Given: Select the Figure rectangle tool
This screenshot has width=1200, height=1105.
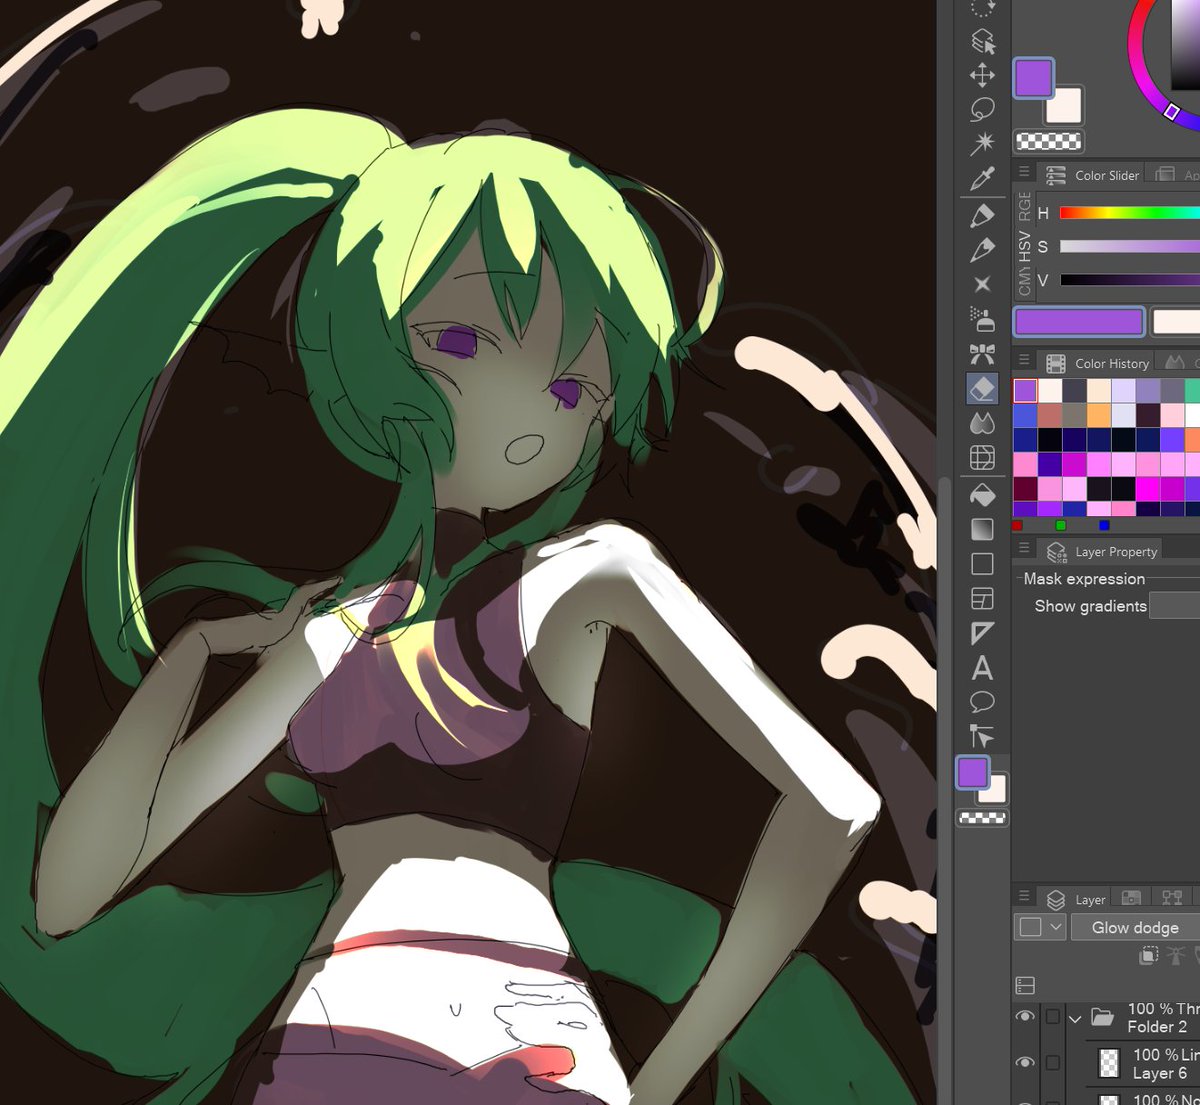Looking at the screenshot, I should click(x=983, y=564).
